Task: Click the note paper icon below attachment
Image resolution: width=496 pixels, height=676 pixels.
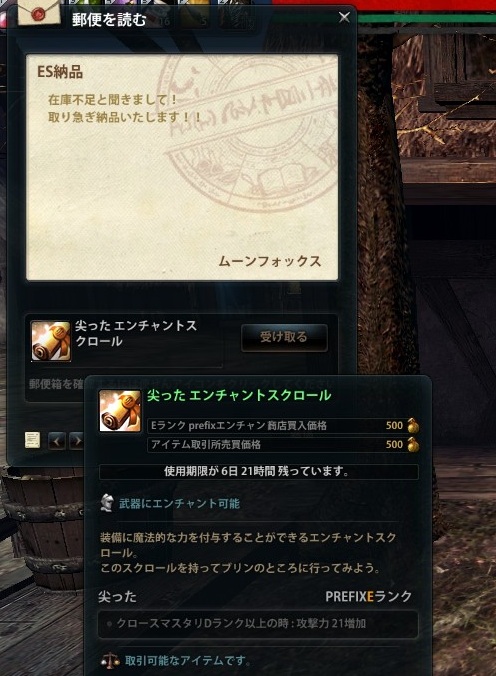Action: (32, 440)
